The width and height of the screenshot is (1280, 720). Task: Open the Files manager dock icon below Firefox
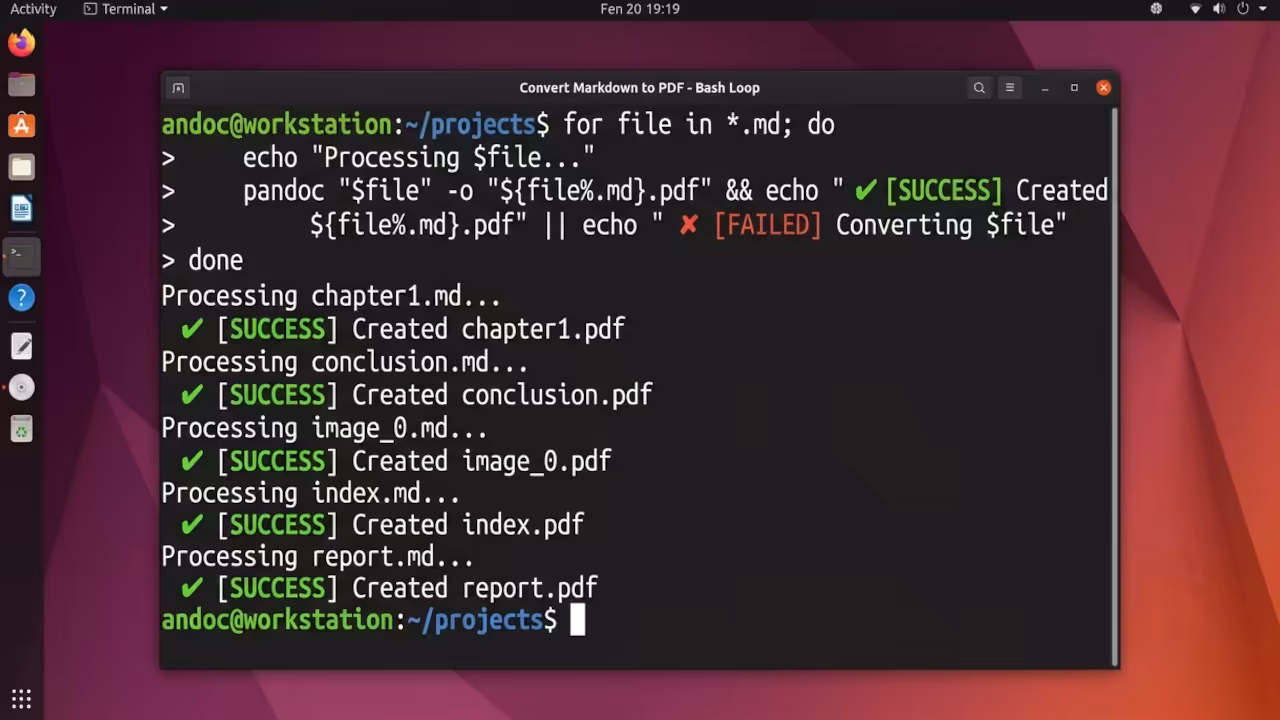point(21,84)
